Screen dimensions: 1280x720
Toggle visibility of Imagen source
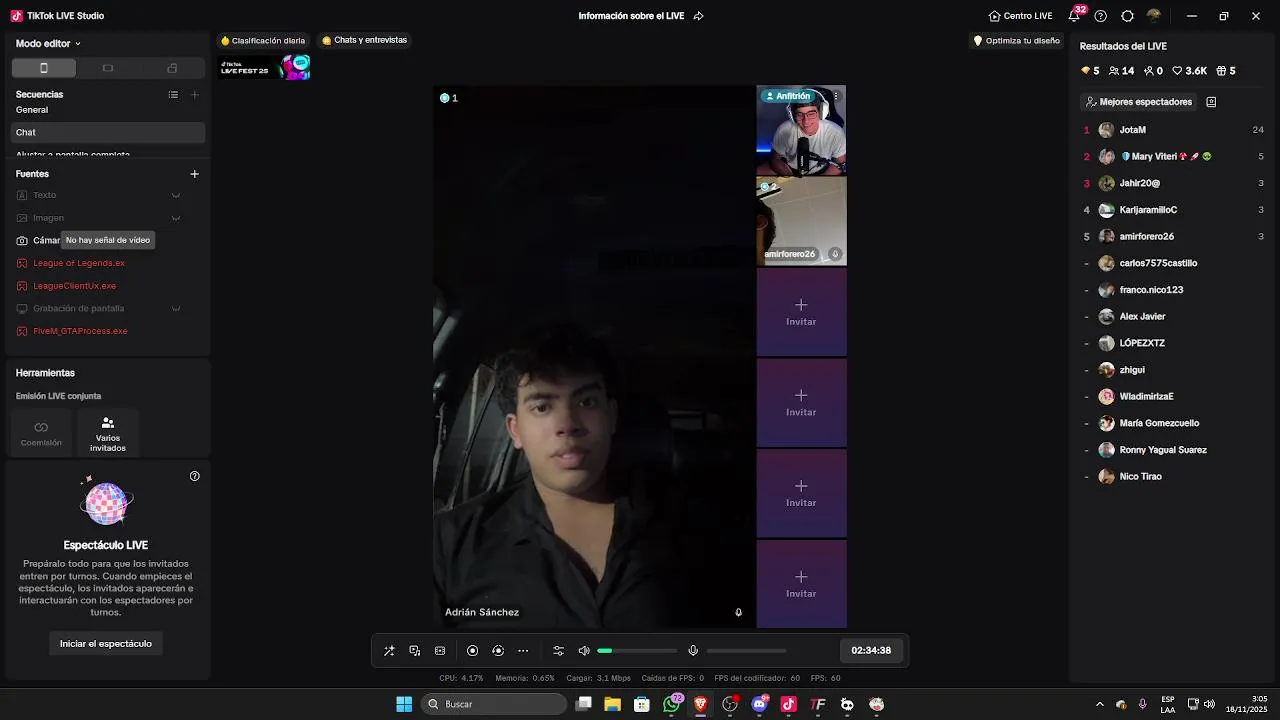coord(176,218)
